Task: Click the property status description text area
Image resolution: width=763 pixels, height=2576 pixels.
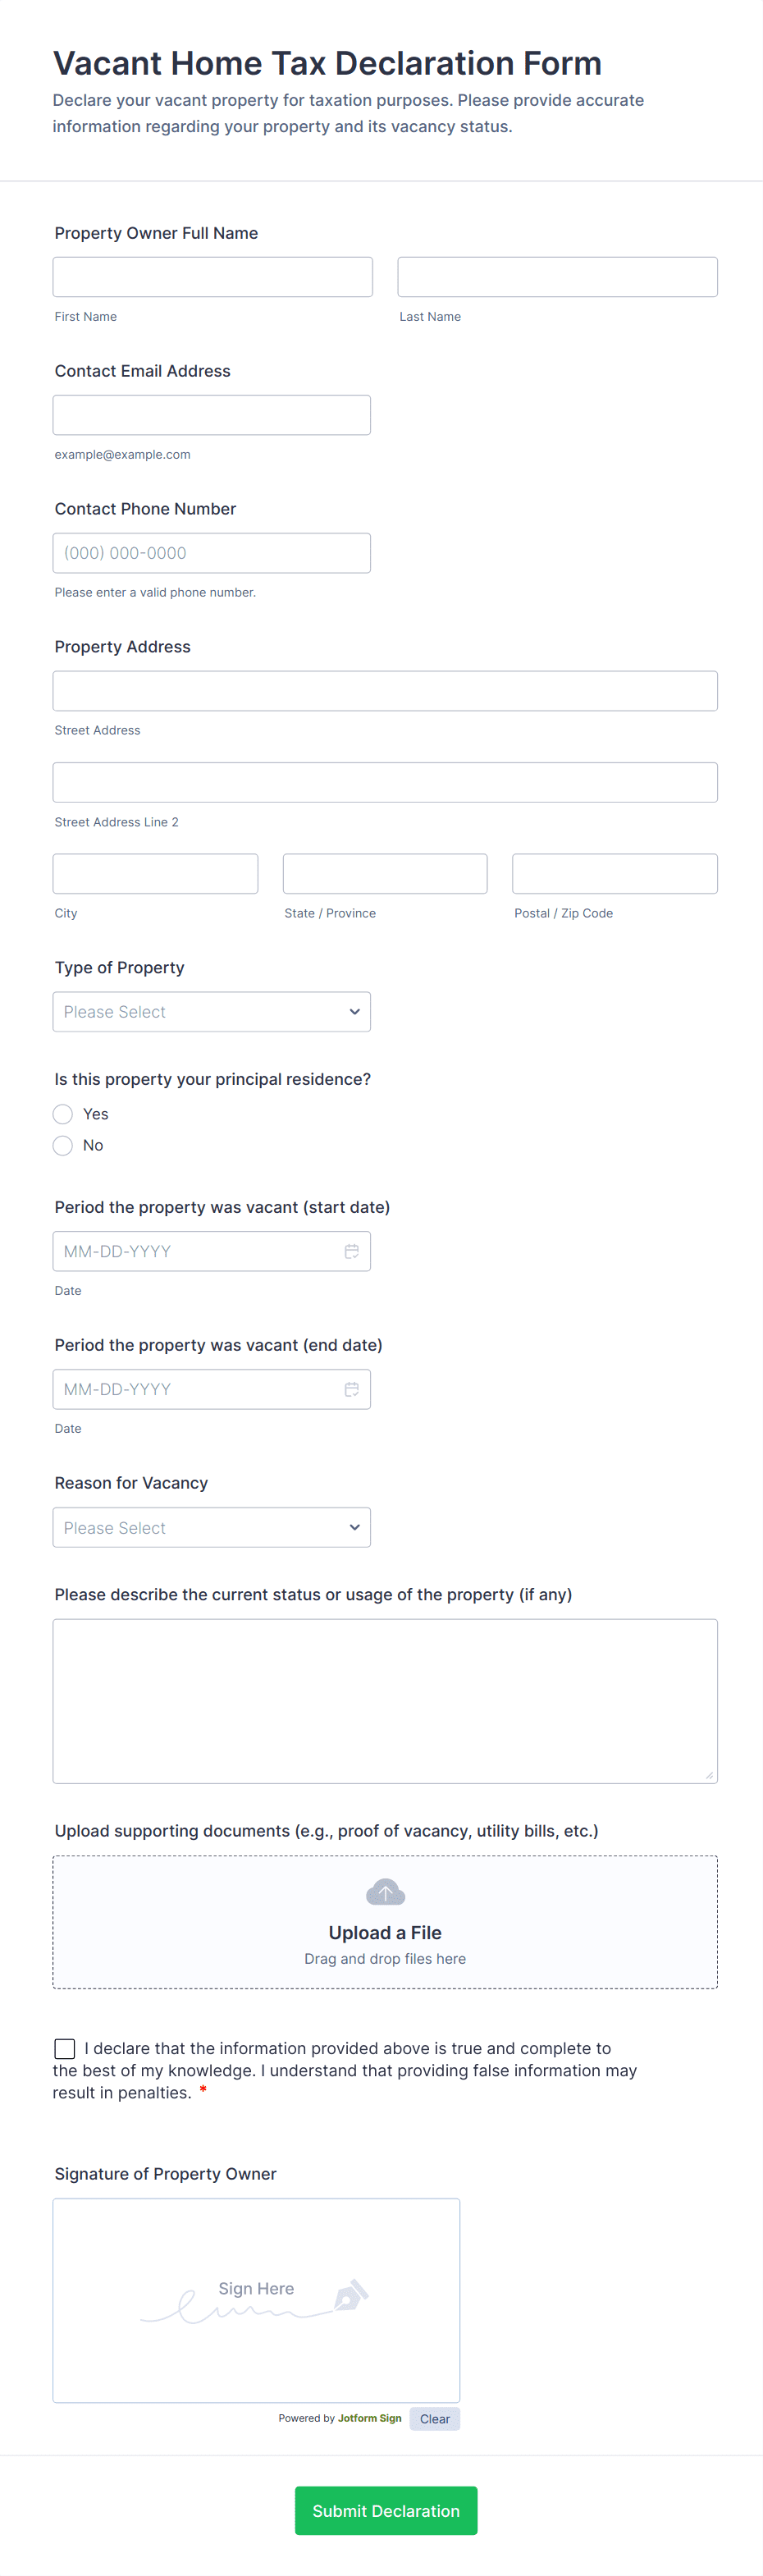Action: pos(385,1701)
